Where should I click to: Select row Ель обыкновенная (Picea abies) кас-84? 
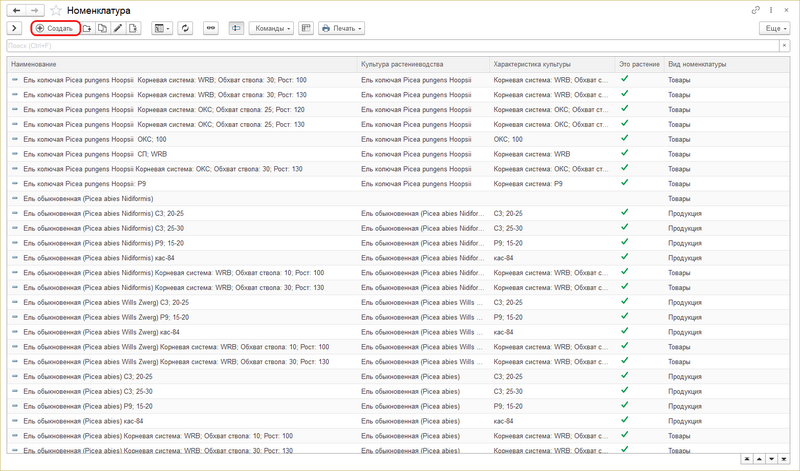click(398, 421)
